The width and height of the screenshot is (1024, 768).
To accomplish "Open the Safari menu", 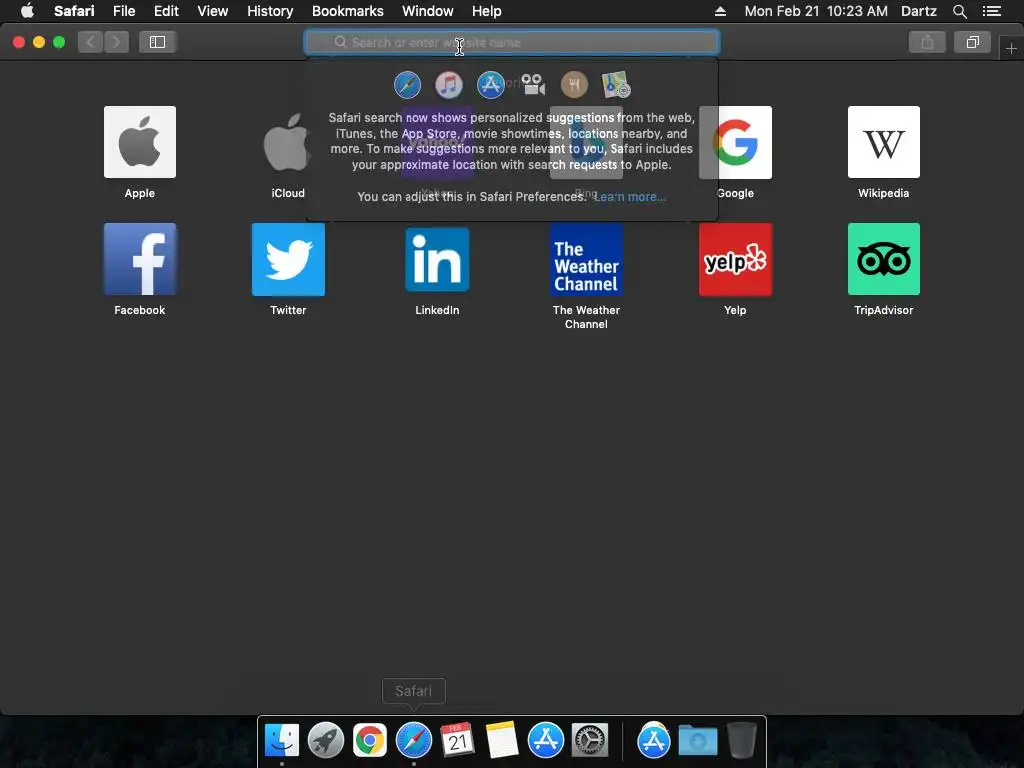I will pos(74,11).
